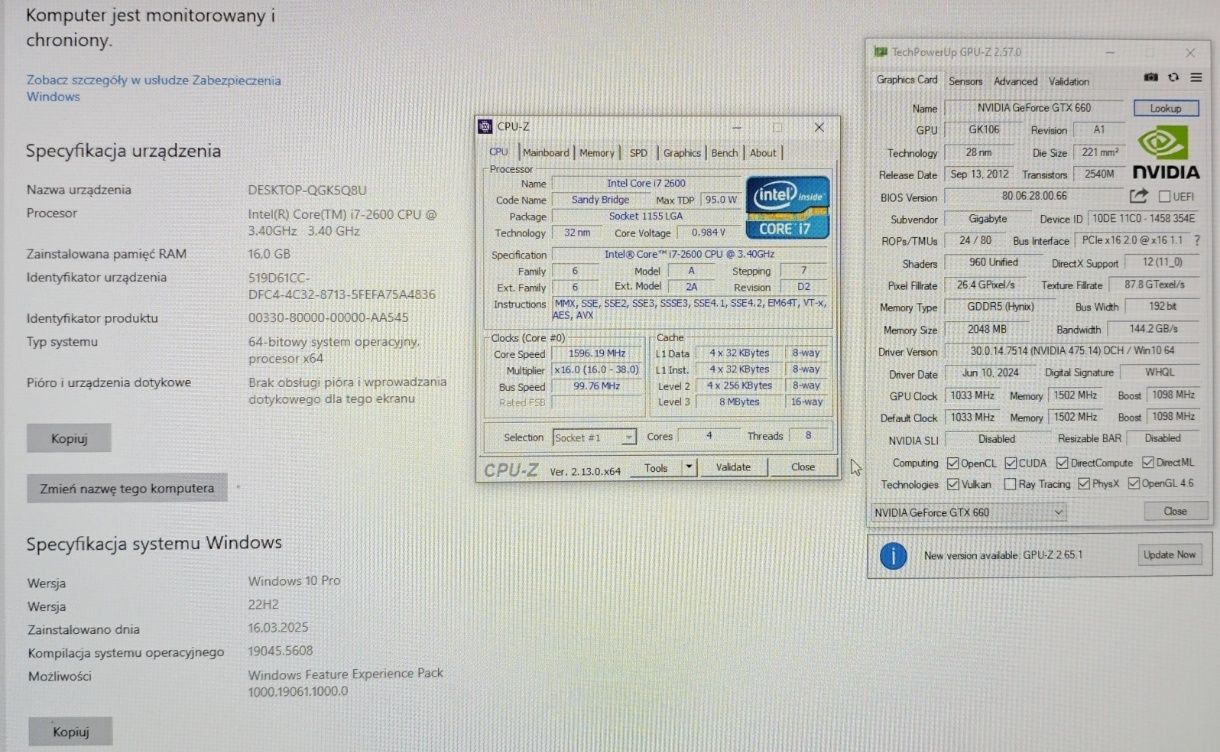Click the Device ID field in GPU-Z

pos(1144,219)
